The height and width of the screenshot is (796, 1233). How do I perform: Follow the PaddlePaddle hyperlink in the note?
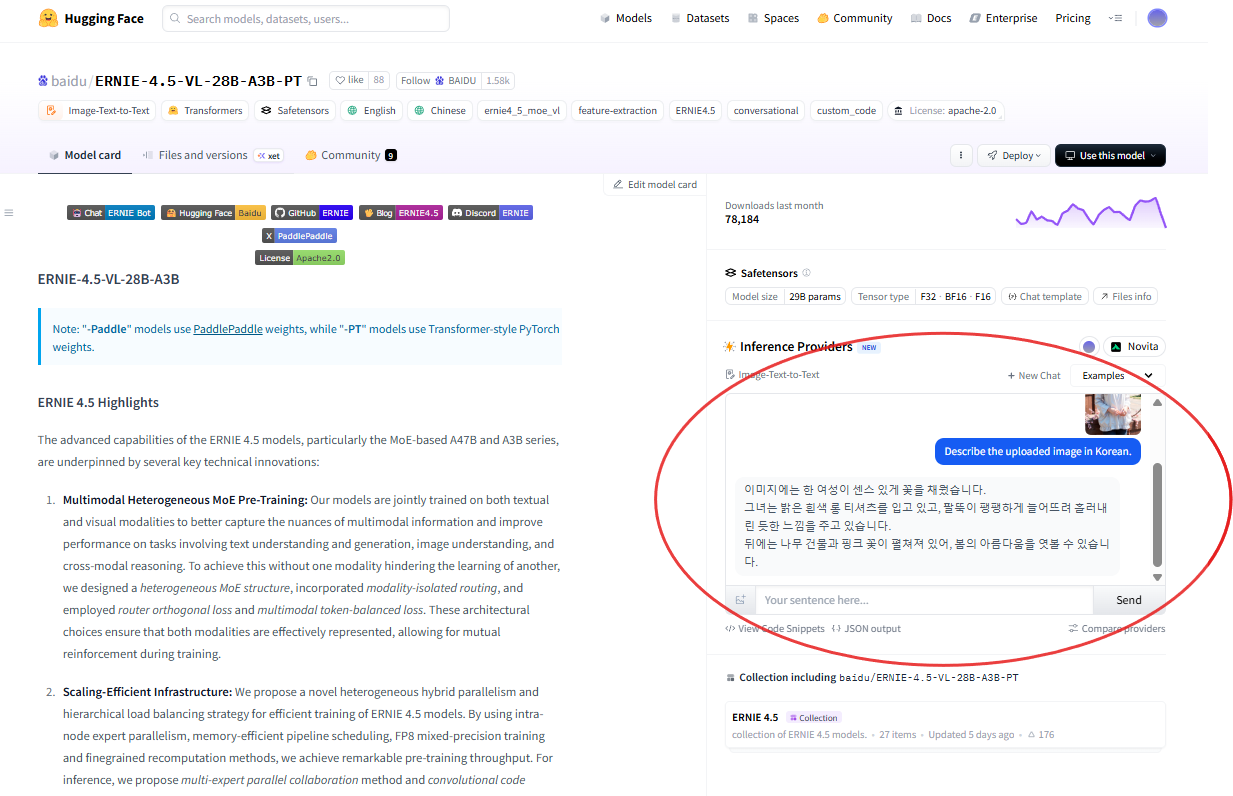point(228,329)
